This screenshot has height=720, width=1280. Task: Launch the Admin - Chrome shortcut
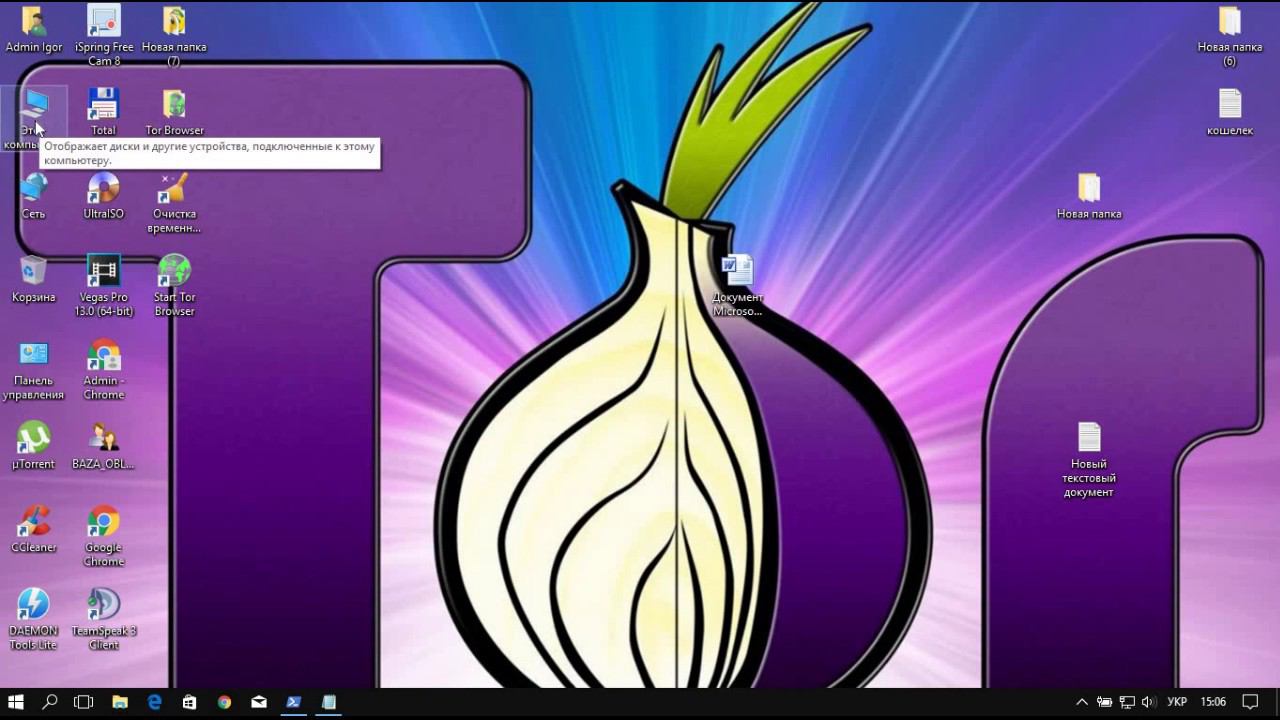pyautogui.click(x=104, y=355)
